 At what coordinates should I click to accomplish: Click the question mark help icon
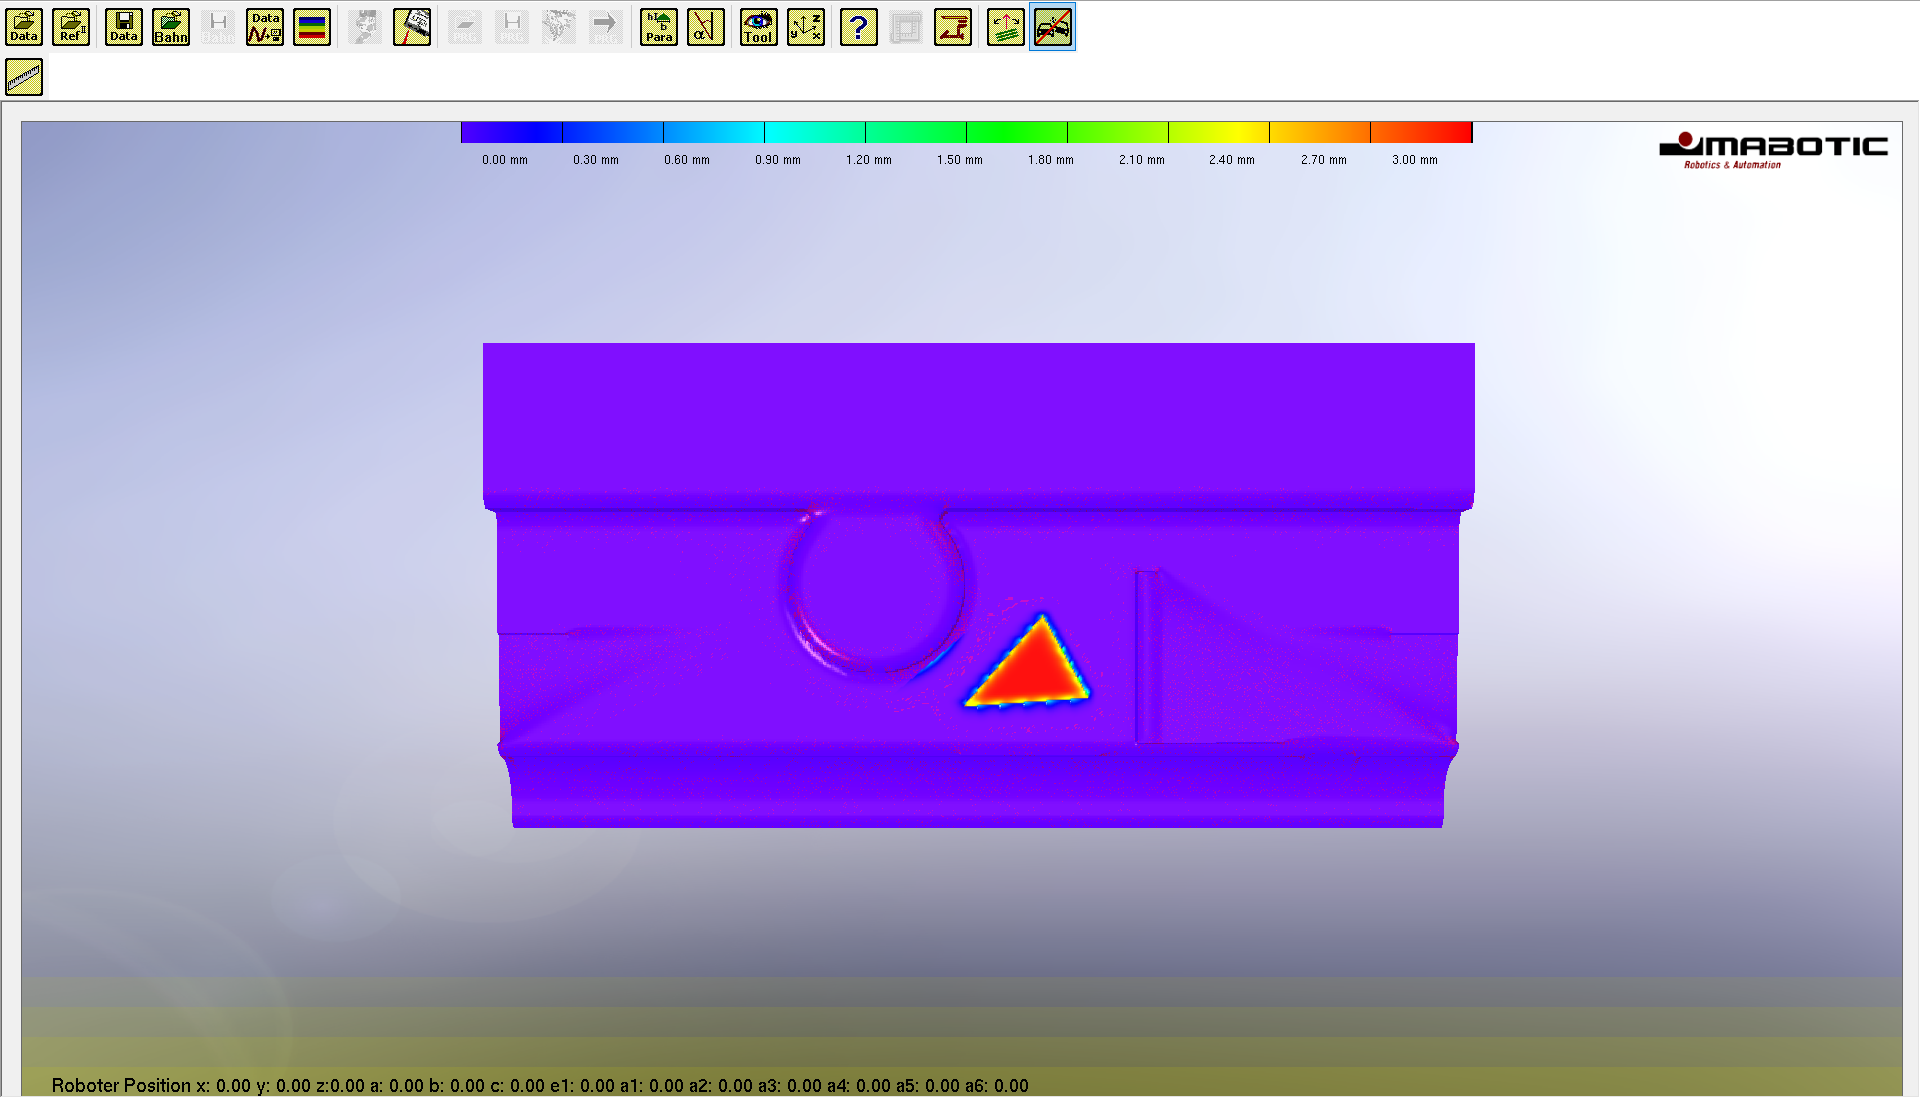[859, 27]
